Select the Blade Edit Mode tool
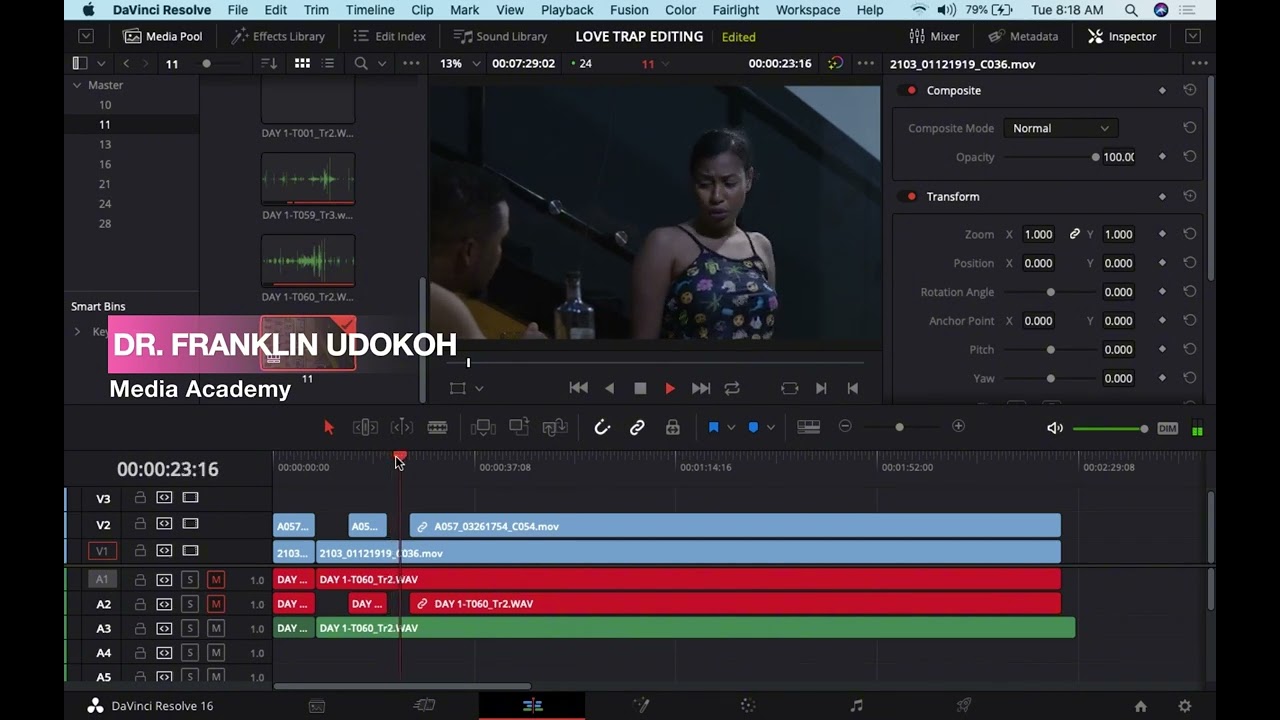This screenshot has width=1280, height=720. [x=437, y=427]
